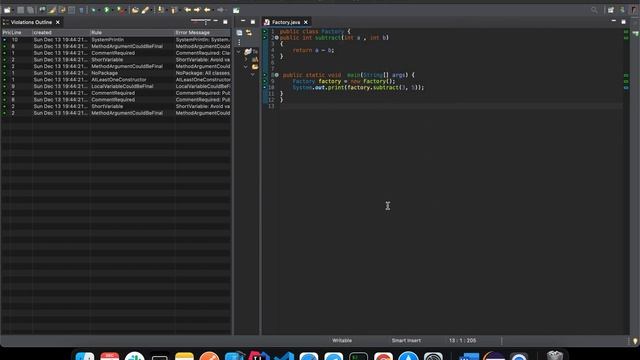640x360 pixels.
Task: Click the toolbar search magnifier icon
Action: [594, 10]
